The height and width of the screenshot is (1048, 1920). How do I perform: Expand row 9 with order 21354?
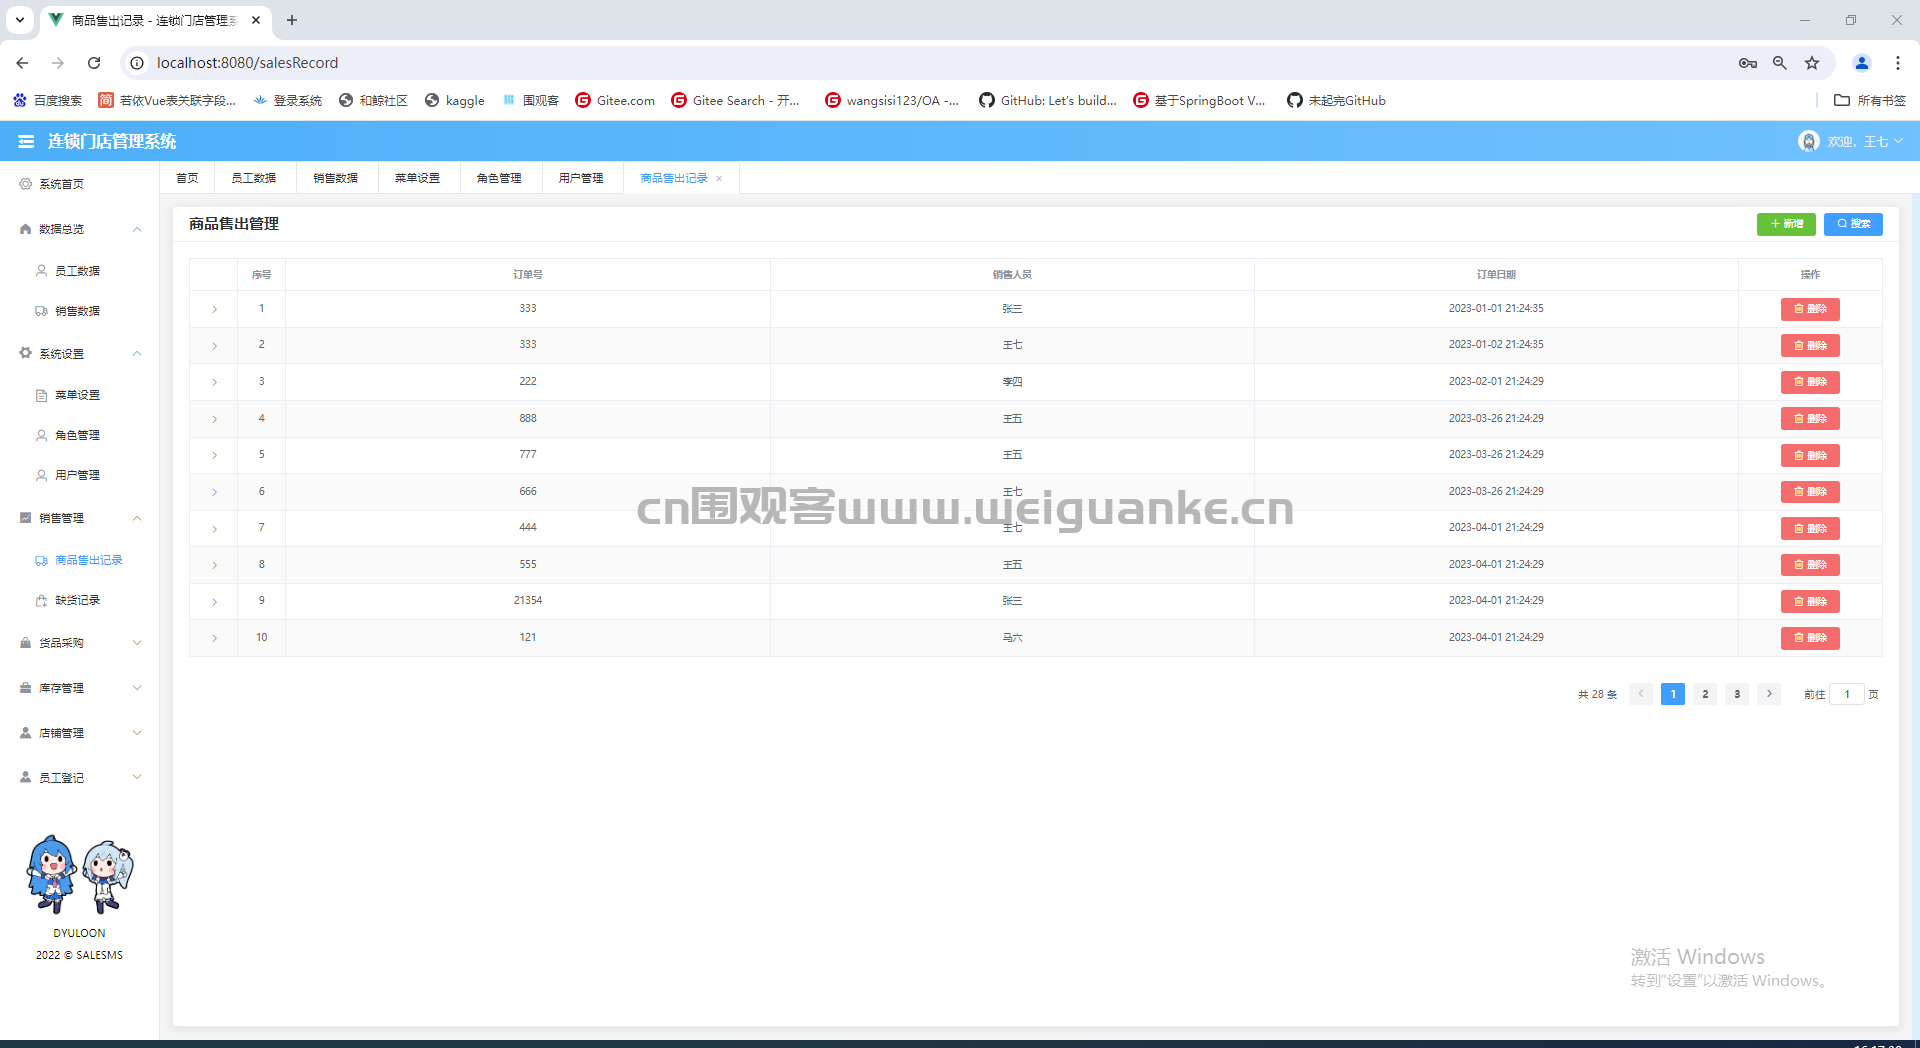(x=214, y=601)
